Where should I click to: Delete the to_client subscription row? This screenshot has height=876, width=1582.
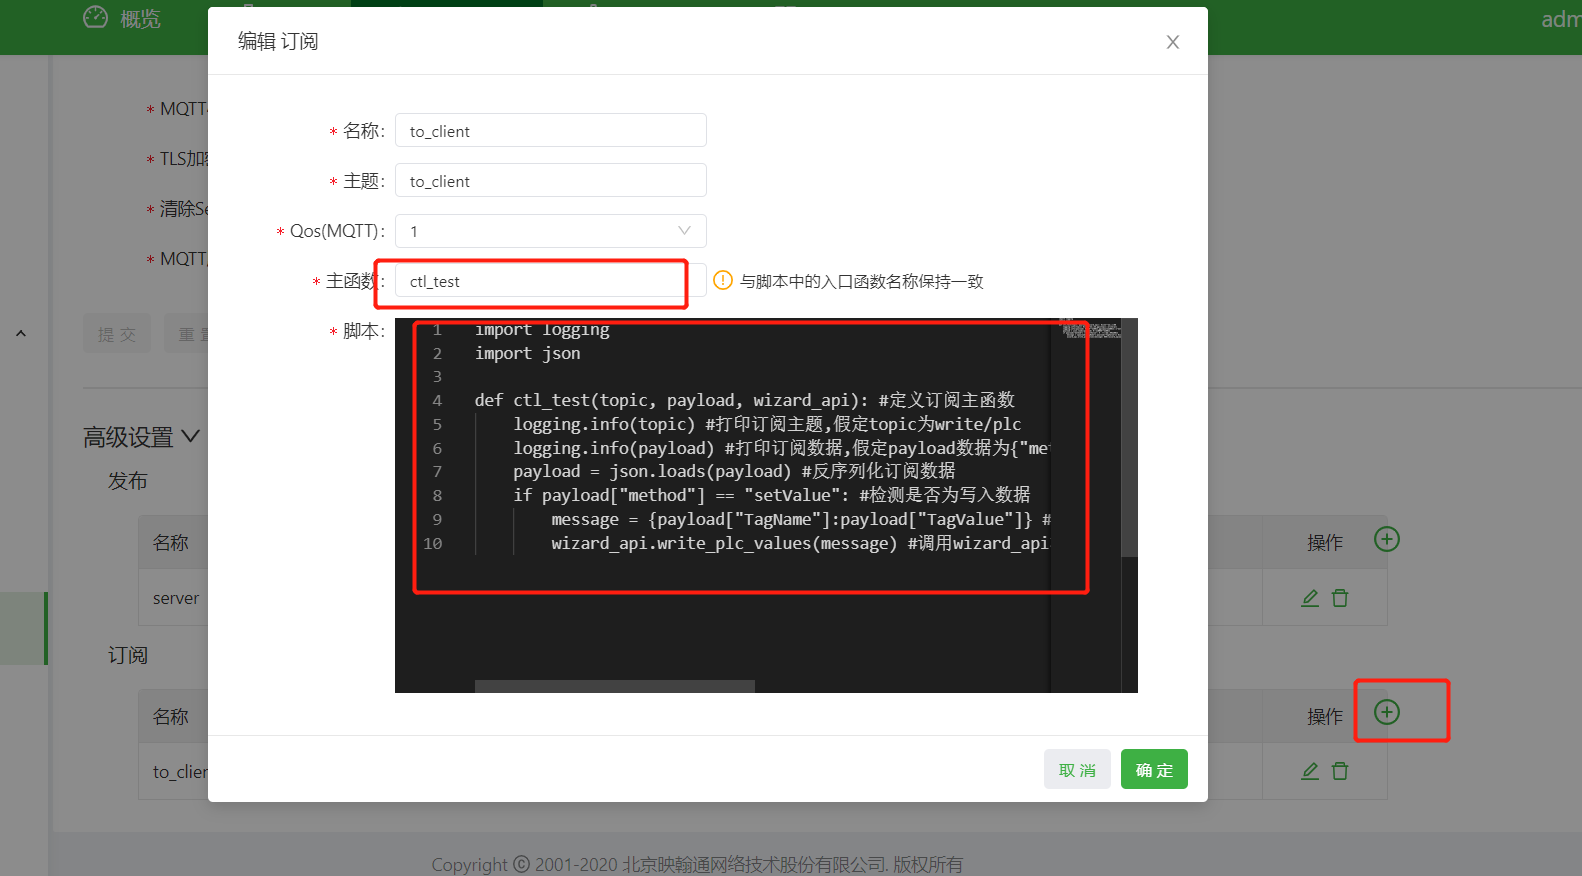(1340, 771)
